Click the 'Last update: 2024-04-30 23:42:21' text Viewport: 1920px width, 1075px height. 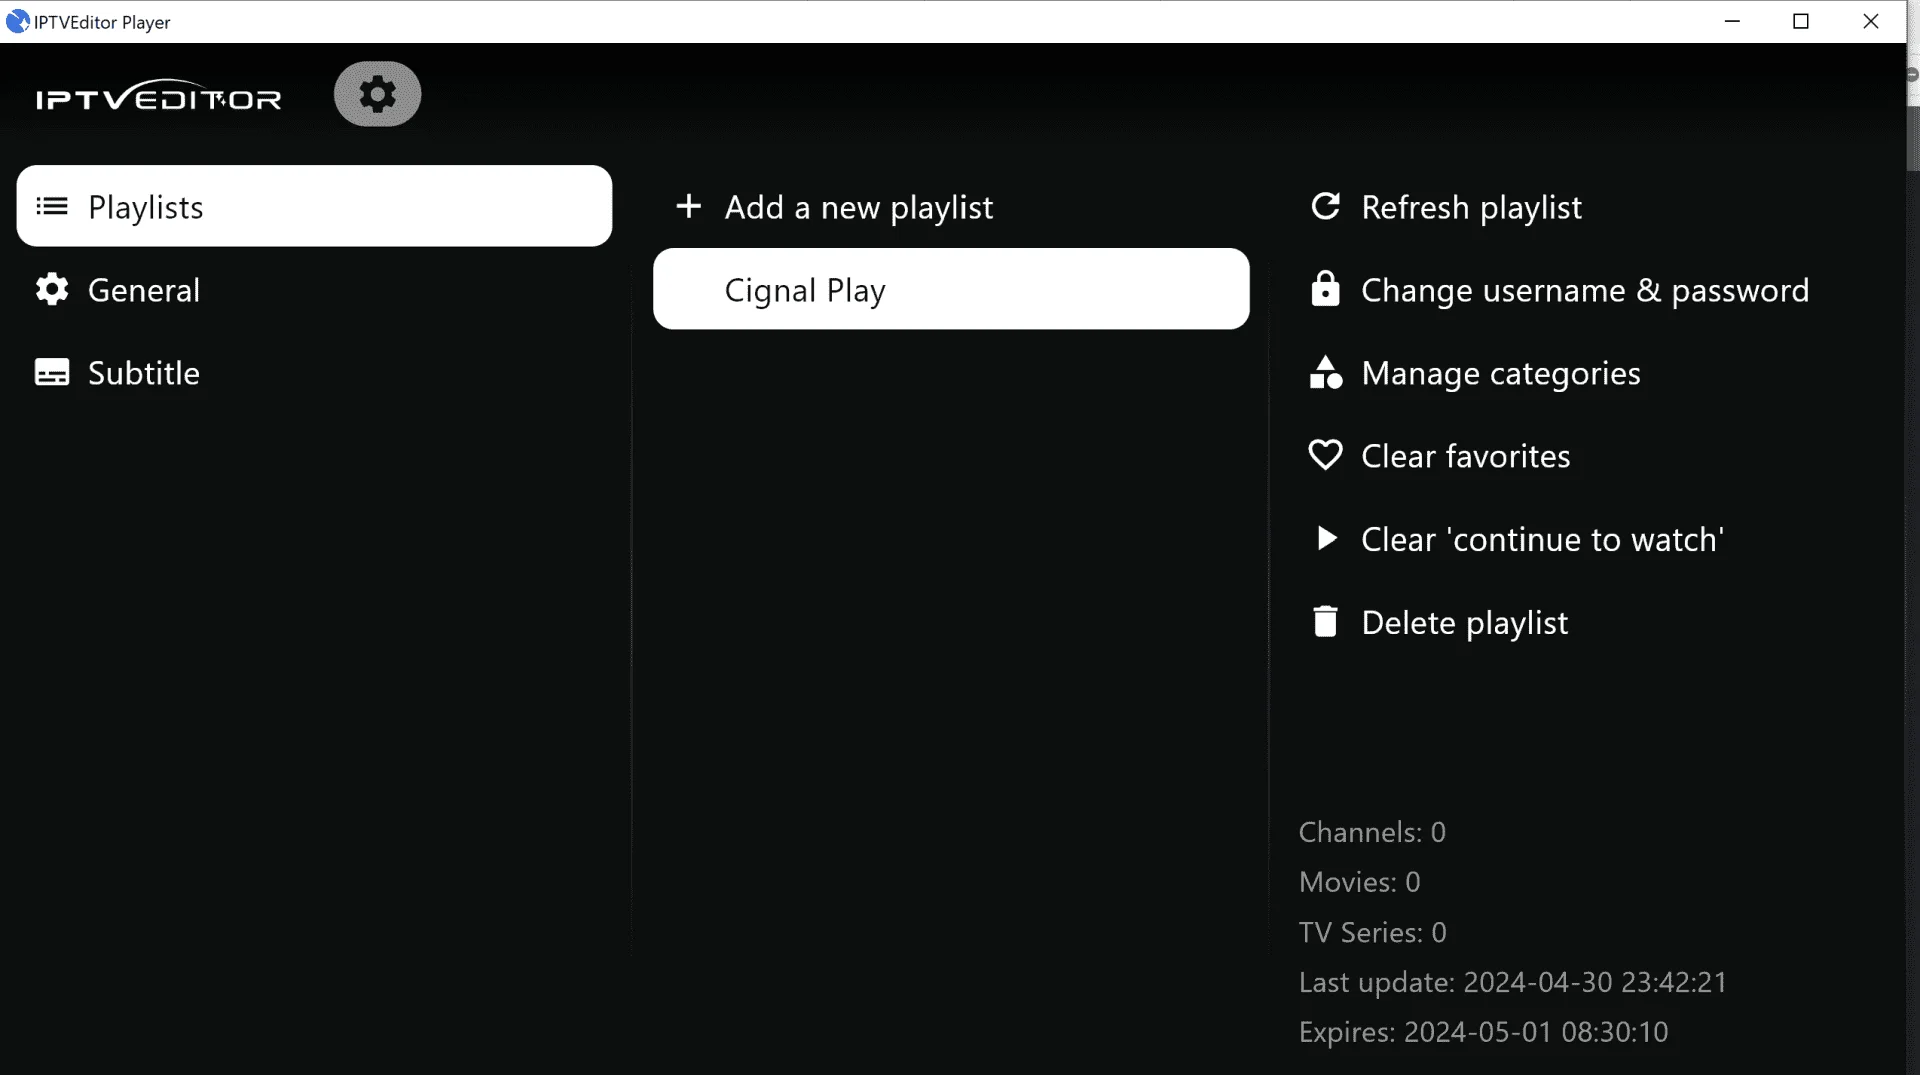pyautogui.click(x=1513, y=982)
